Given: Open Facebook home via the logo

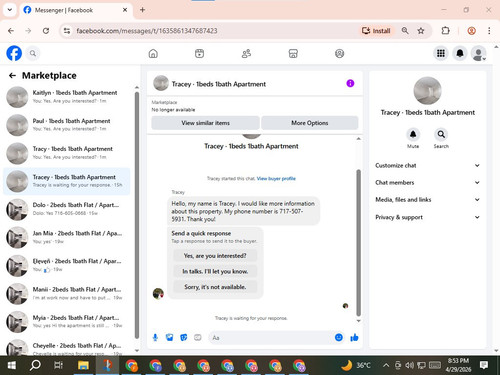Looking at the screenshot, I should (x=14, y=53).
